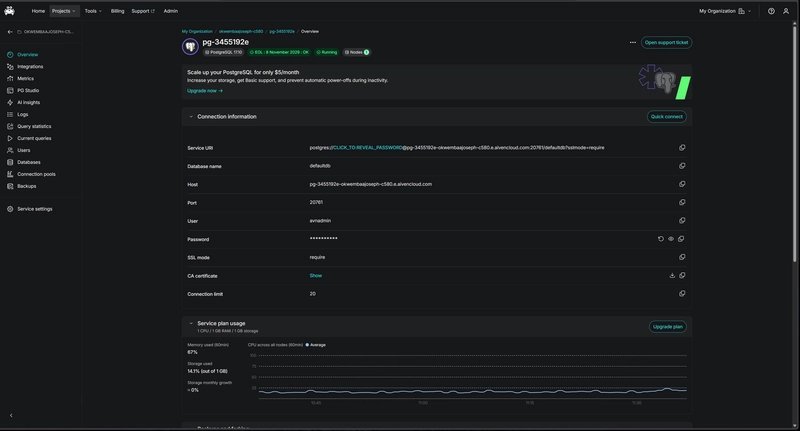This screenshot has width=800, height=431.
Task: Open the Tools dropdown menu
Action: pos(93,11)
